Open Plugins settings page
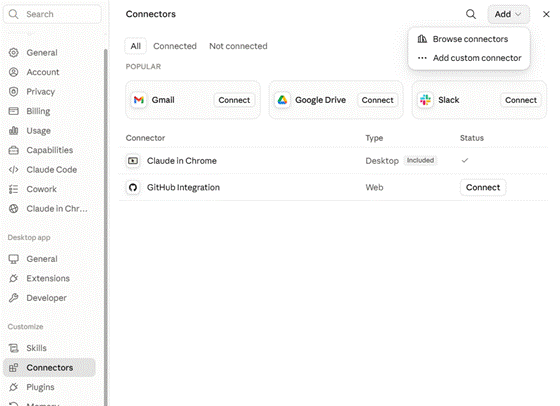The image size is (560, 406). tap(49, 387)
